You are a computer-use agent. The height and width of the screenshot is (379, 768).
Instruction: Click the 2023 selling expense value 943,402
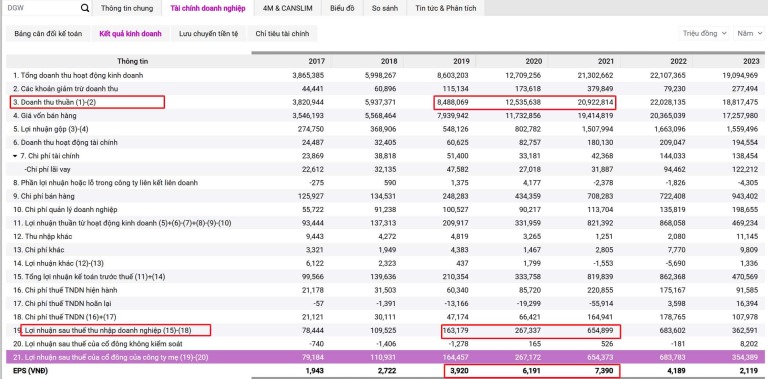point(744,196)
